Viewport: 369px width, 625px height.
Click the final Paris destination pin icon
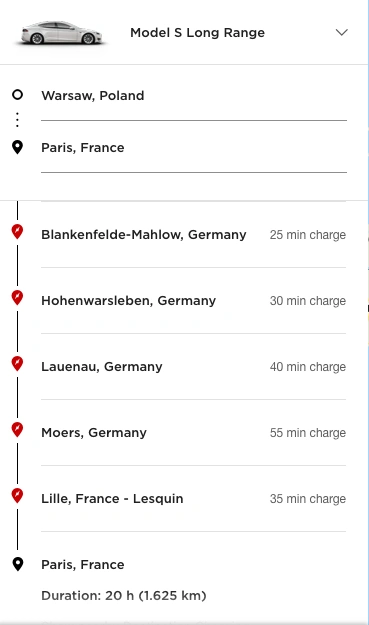pos(18,564)
